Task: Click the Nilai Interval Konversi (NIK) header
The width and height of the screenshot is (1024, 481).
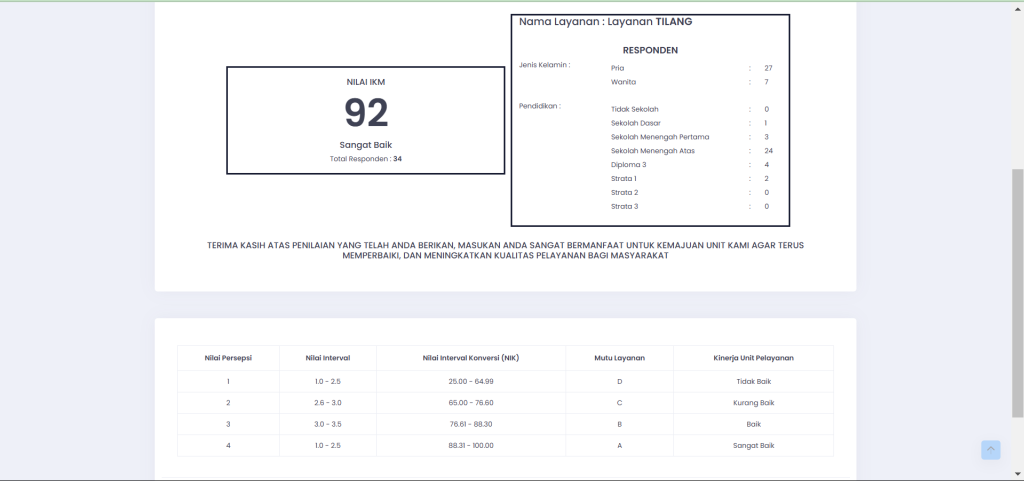Action: [471, 357]
